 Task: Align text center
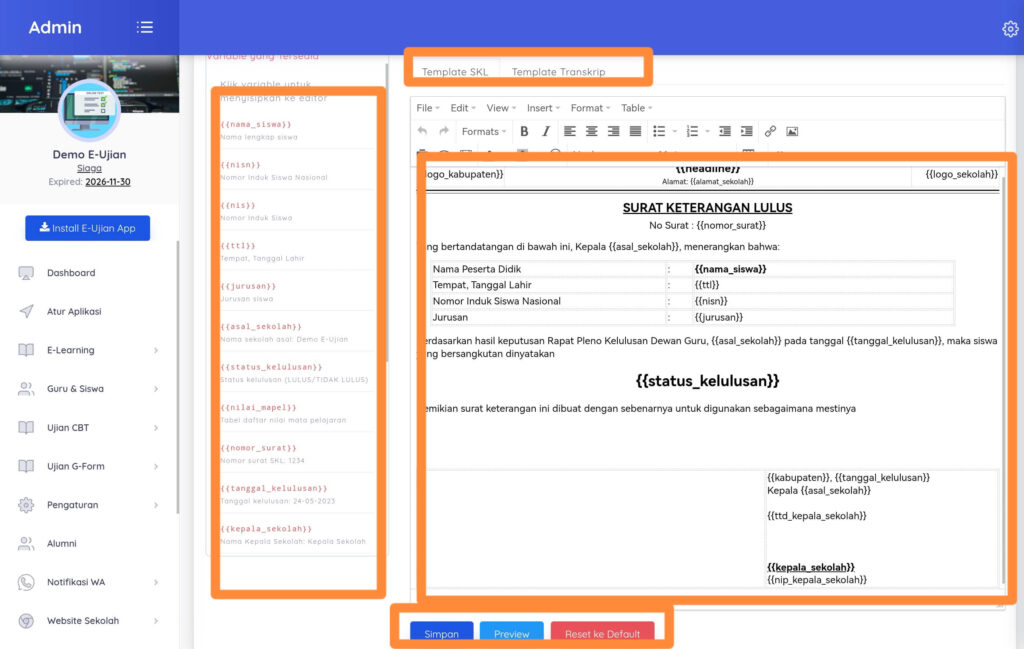pos(592,131)
